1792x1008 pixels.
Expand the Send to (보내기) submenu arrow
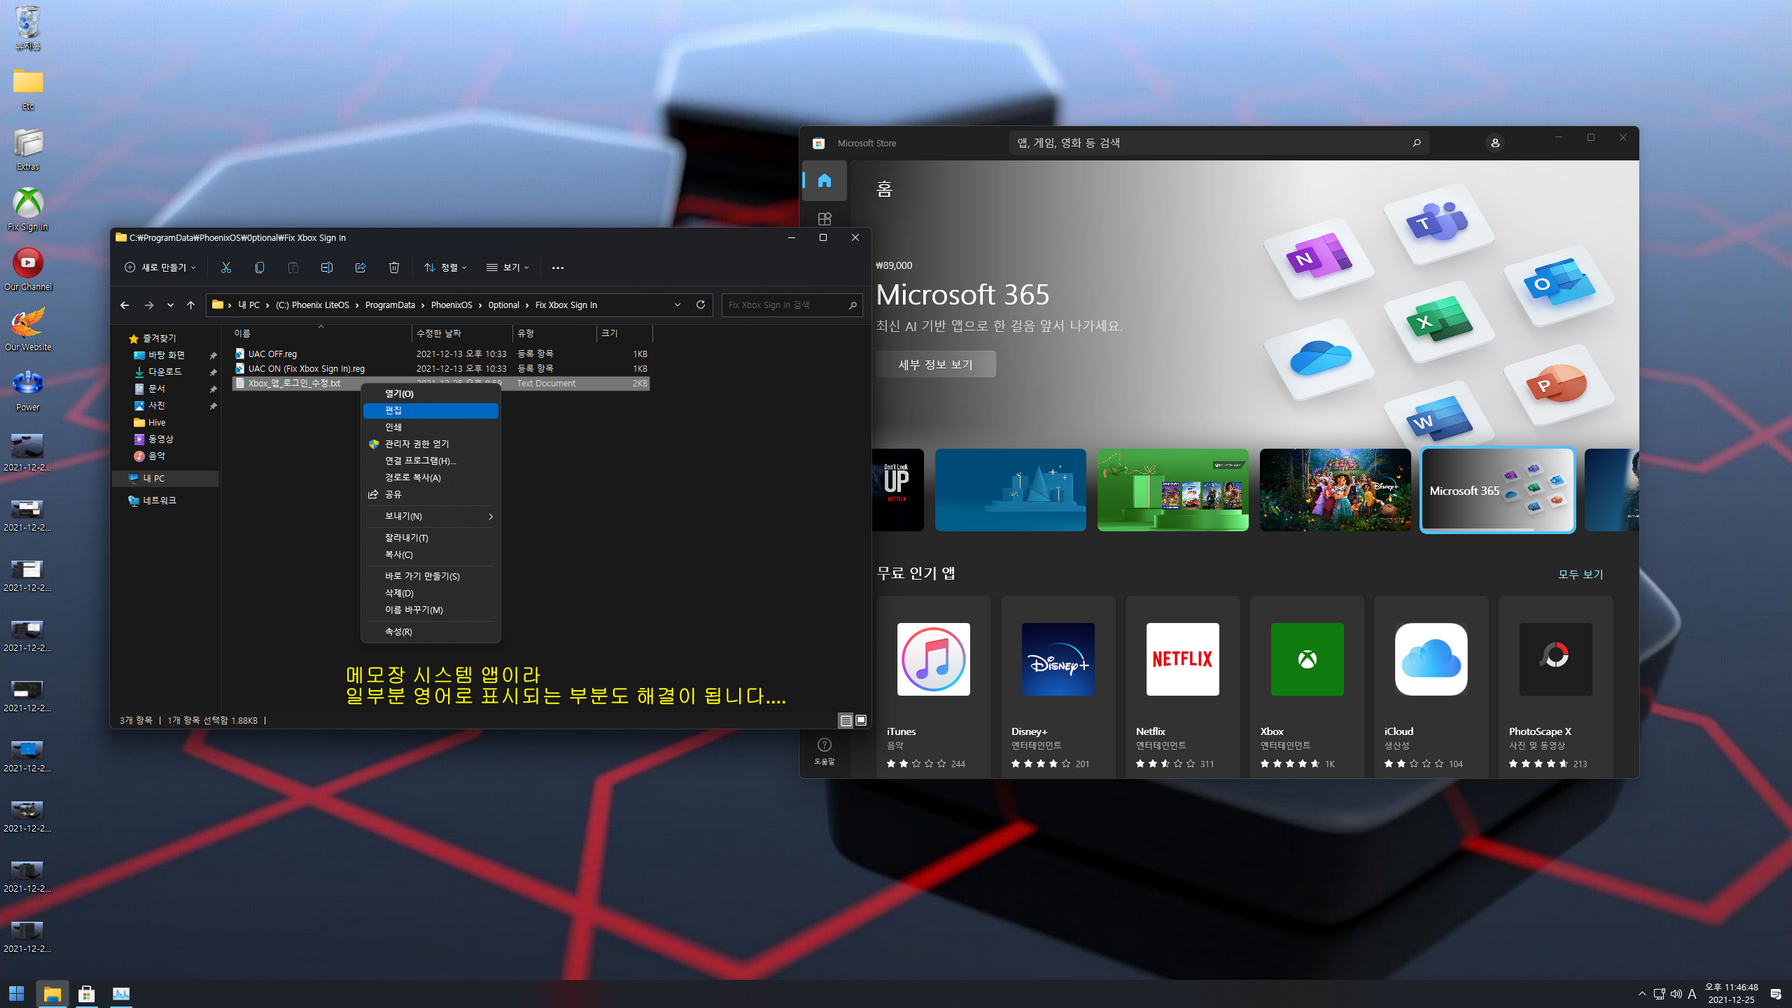(491, 517)
